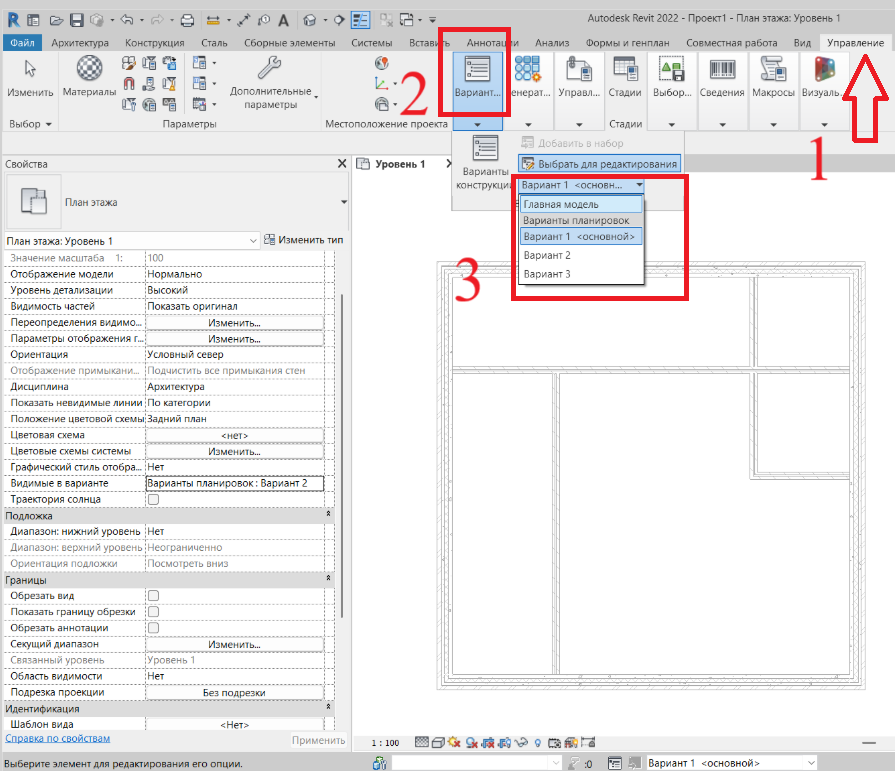
Task: Open the Визуаль... visual programming tool
Action: (x=824, y=69)
